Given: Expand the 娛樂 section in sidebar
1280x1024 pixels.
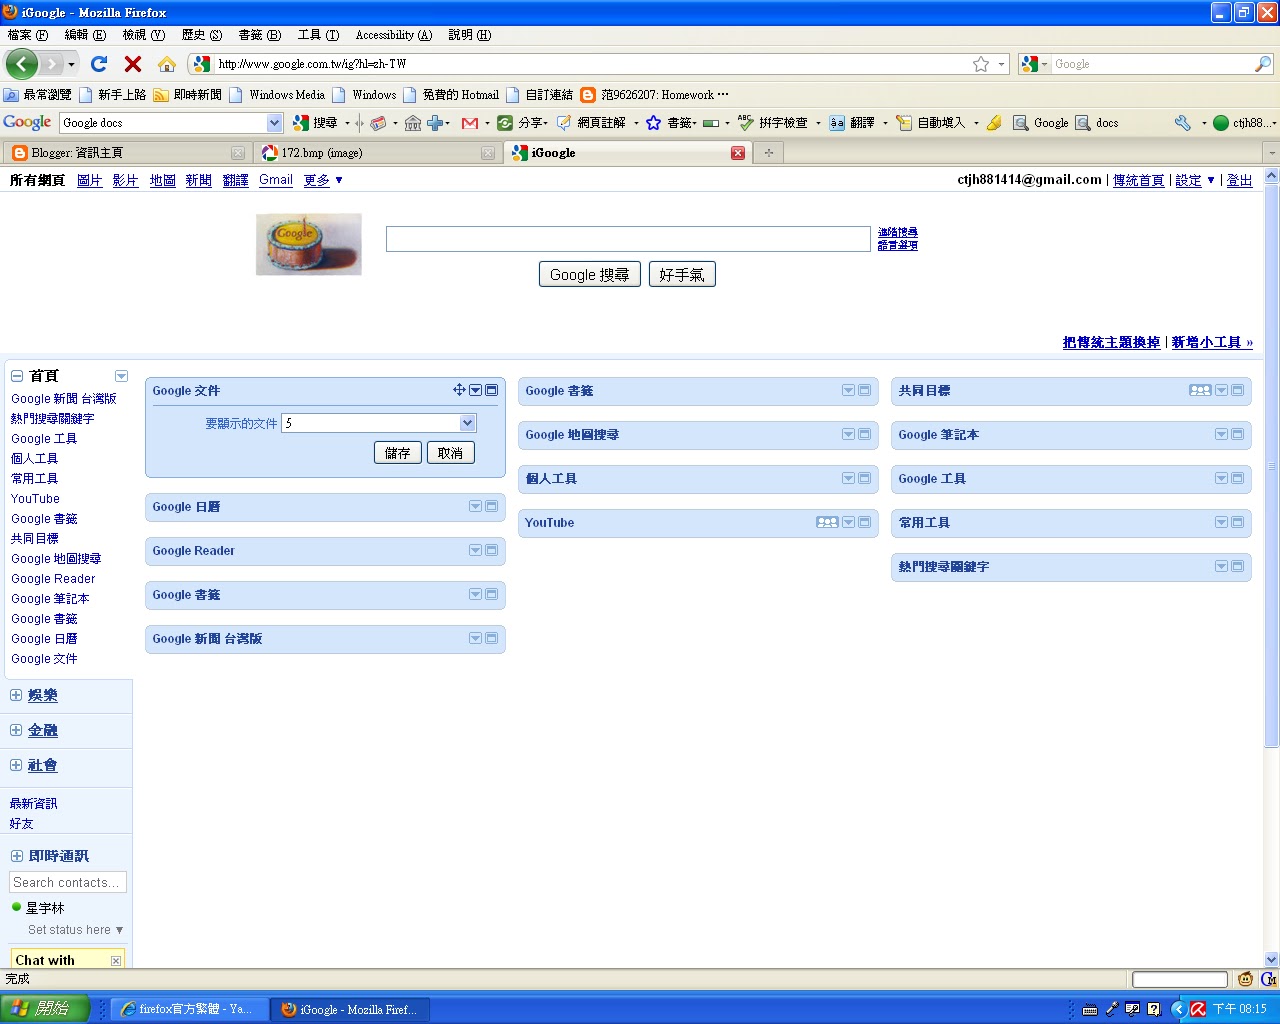Looking at the screenshot, I should 16,695.
